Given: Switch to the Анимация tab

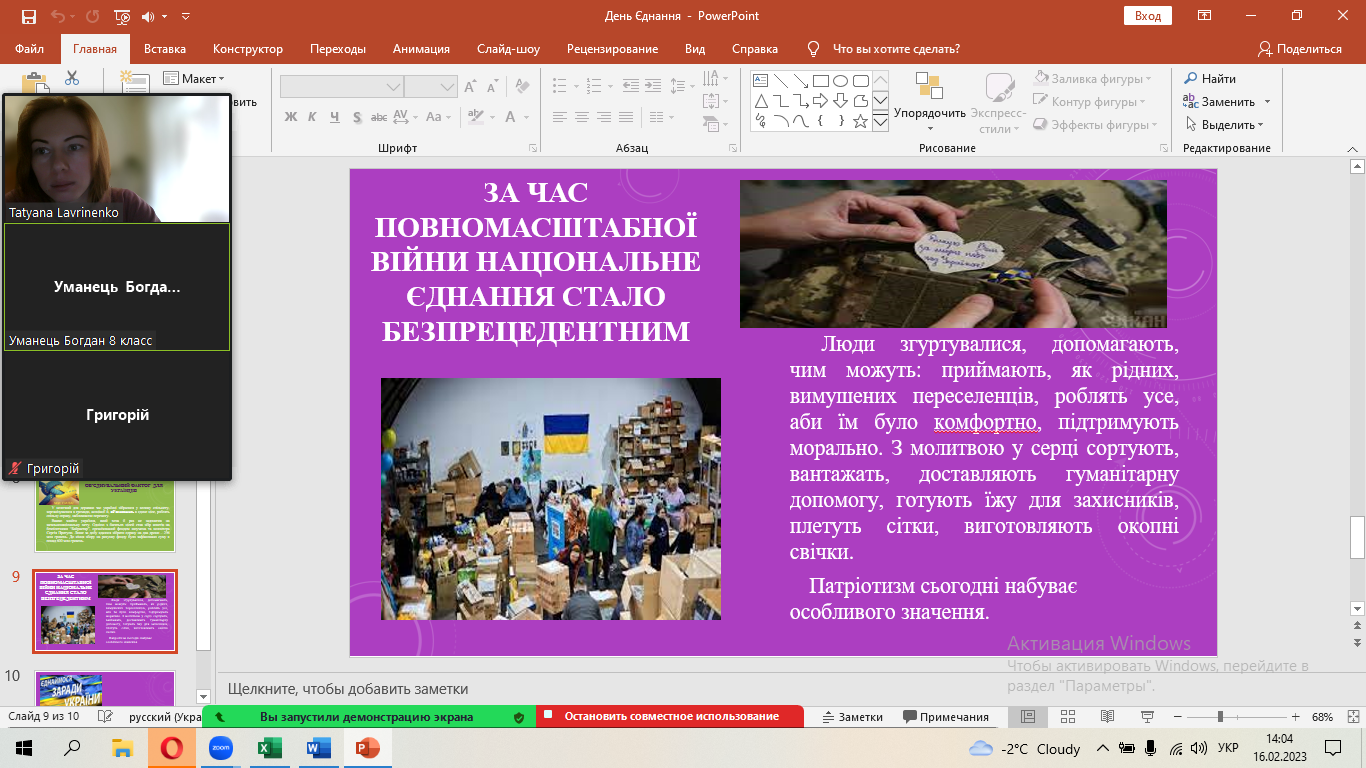Looking at the screenshot, I should [421, 49].
